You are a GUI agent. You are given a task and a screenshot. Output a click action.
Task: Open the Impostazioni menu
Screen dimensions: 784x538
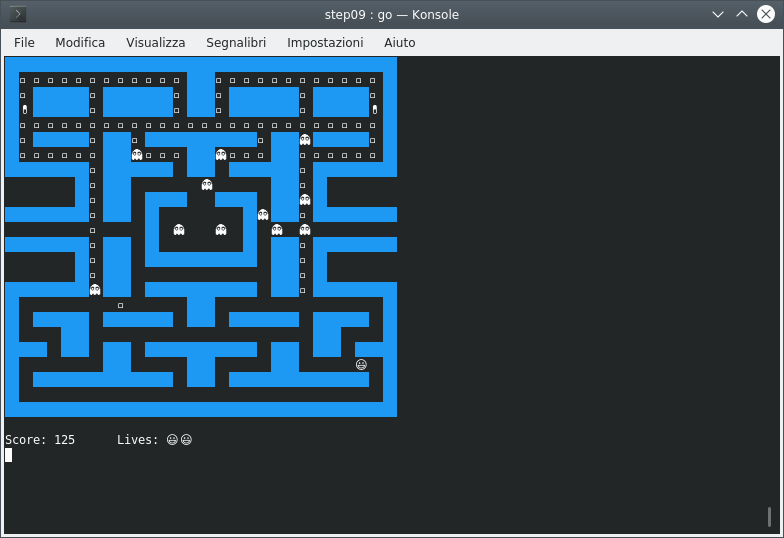[x=325, y=42]
